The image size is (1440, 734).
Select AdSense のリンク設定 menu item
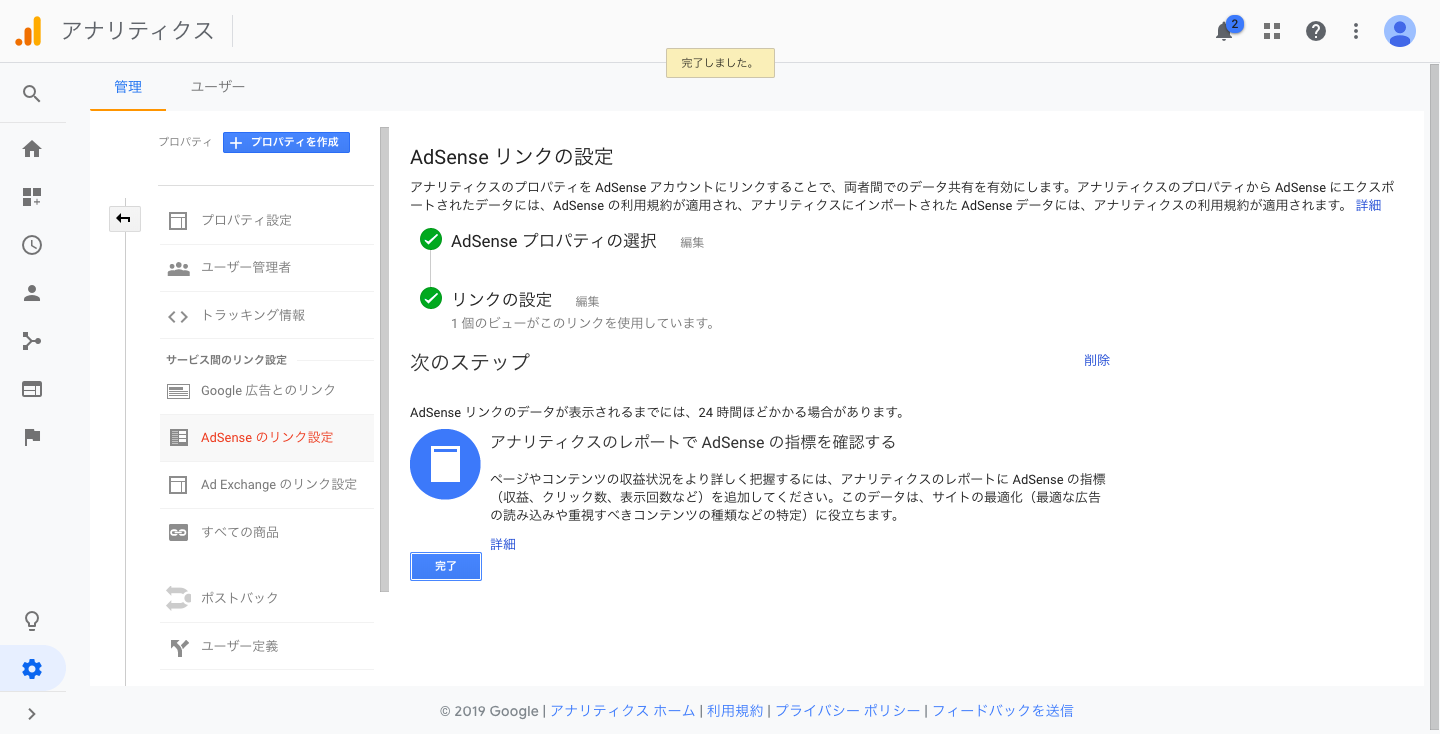click(266, 437)
